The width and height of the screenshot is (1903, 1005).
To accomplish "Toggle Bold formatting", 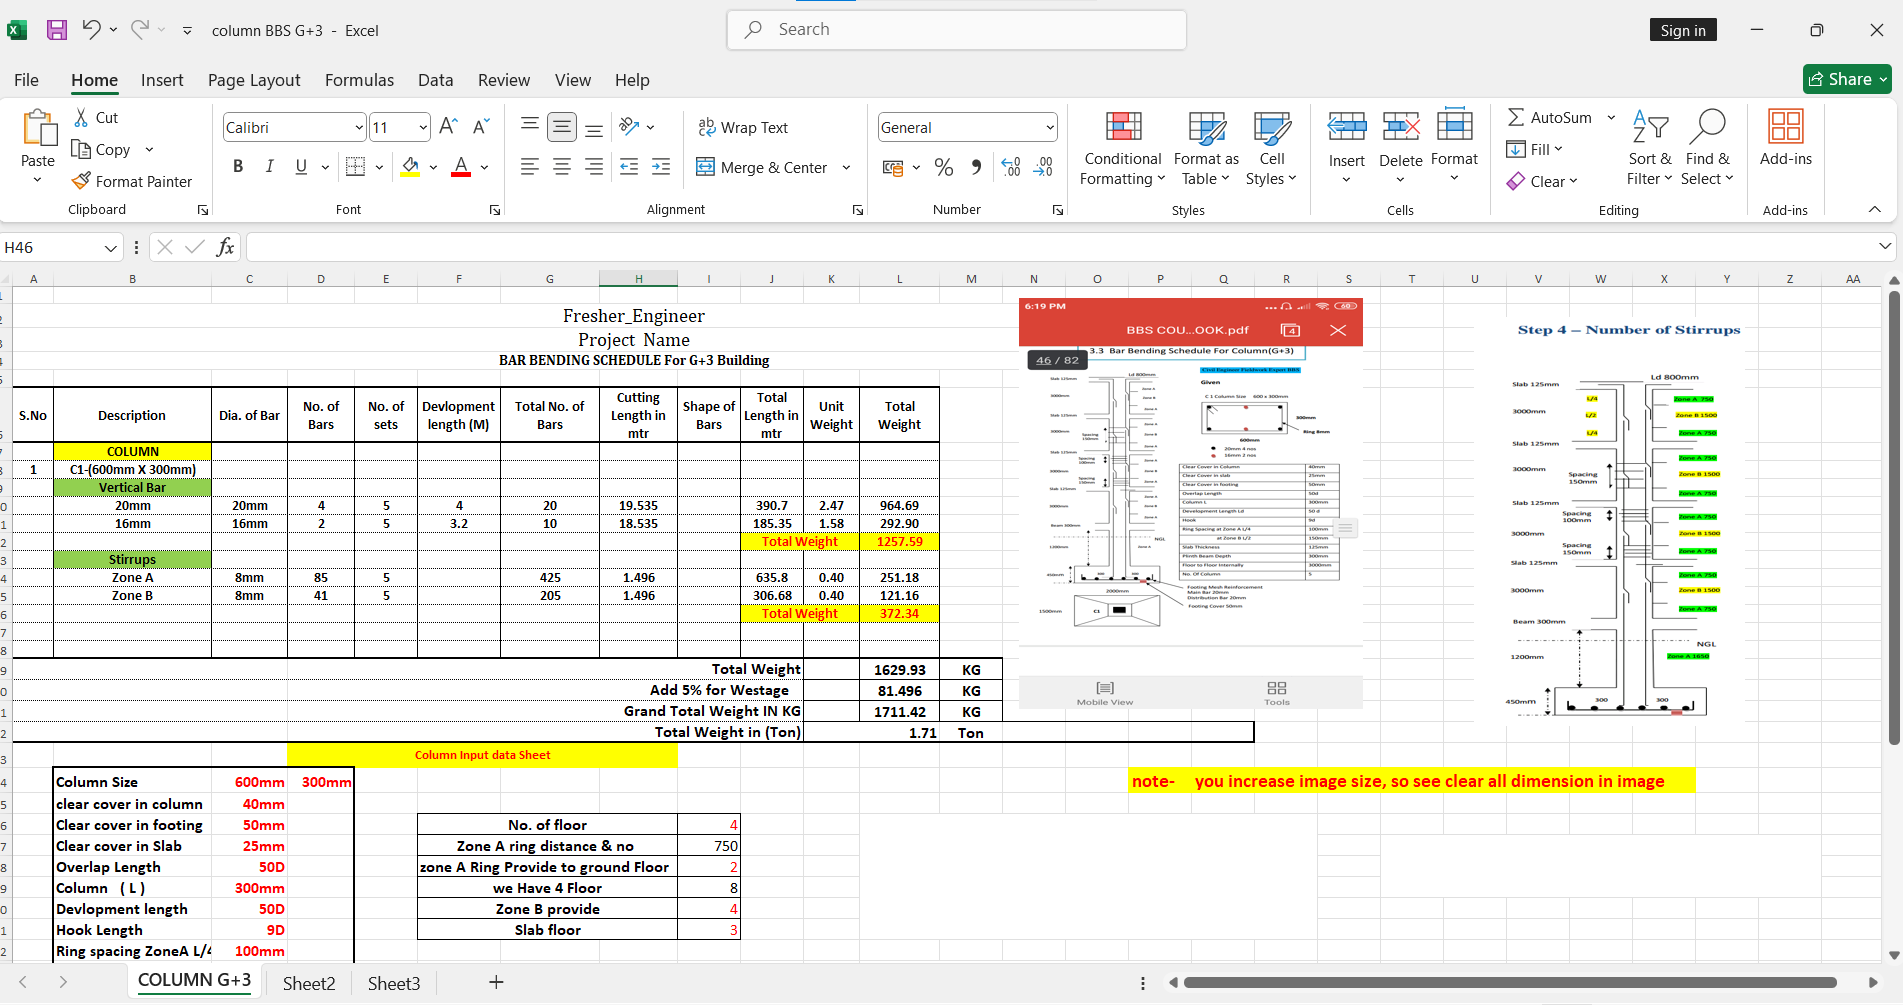I will 238,167.
